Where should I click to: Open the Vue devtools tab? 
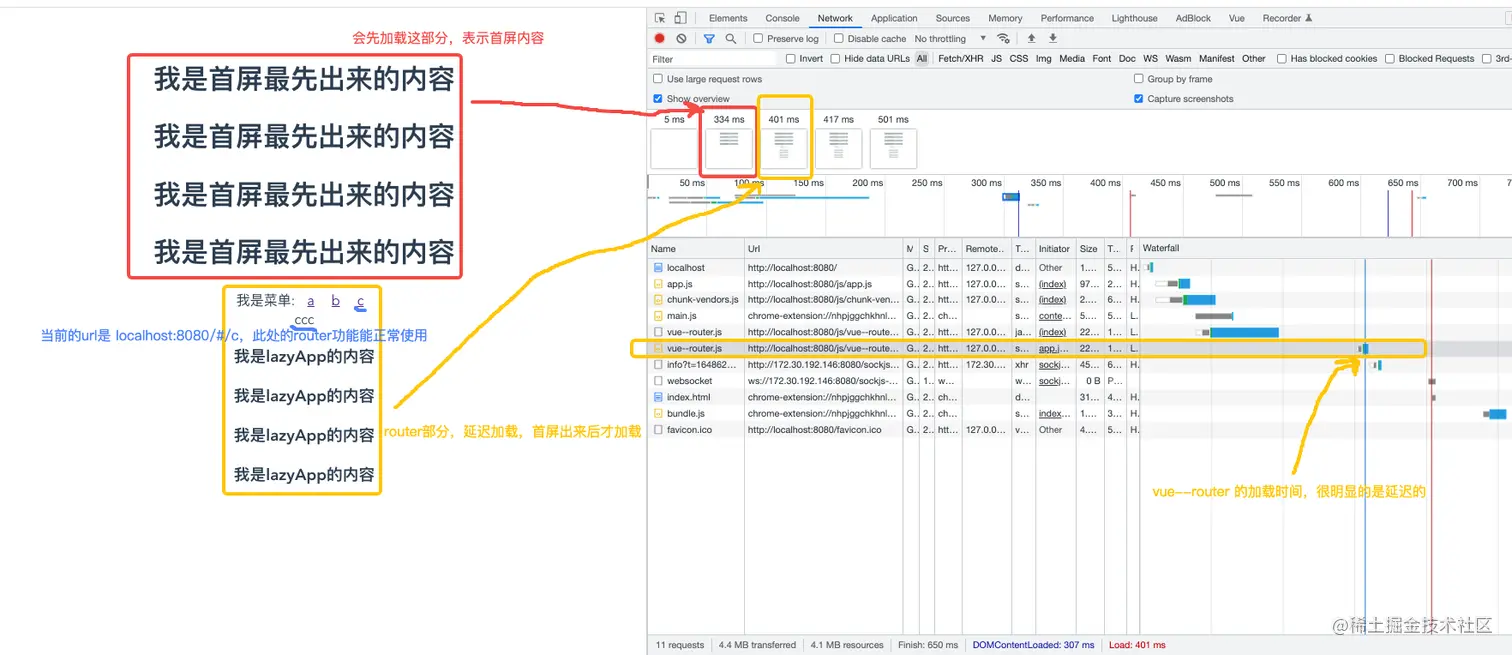[x=1237, y=18]
